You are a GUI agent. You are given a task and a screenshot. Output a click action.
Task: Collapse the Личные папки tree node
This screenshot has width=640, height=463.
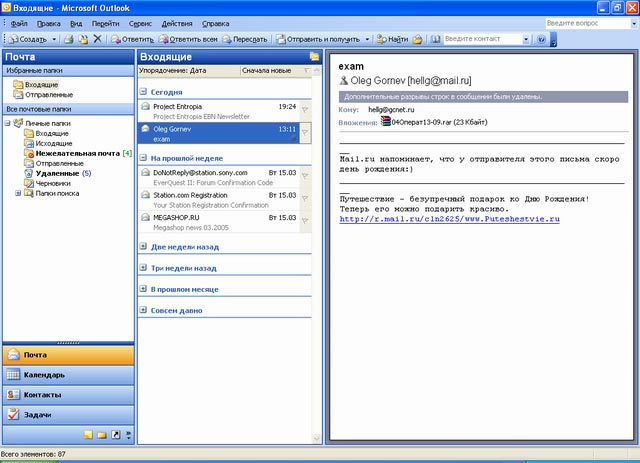tap(7, 123)
